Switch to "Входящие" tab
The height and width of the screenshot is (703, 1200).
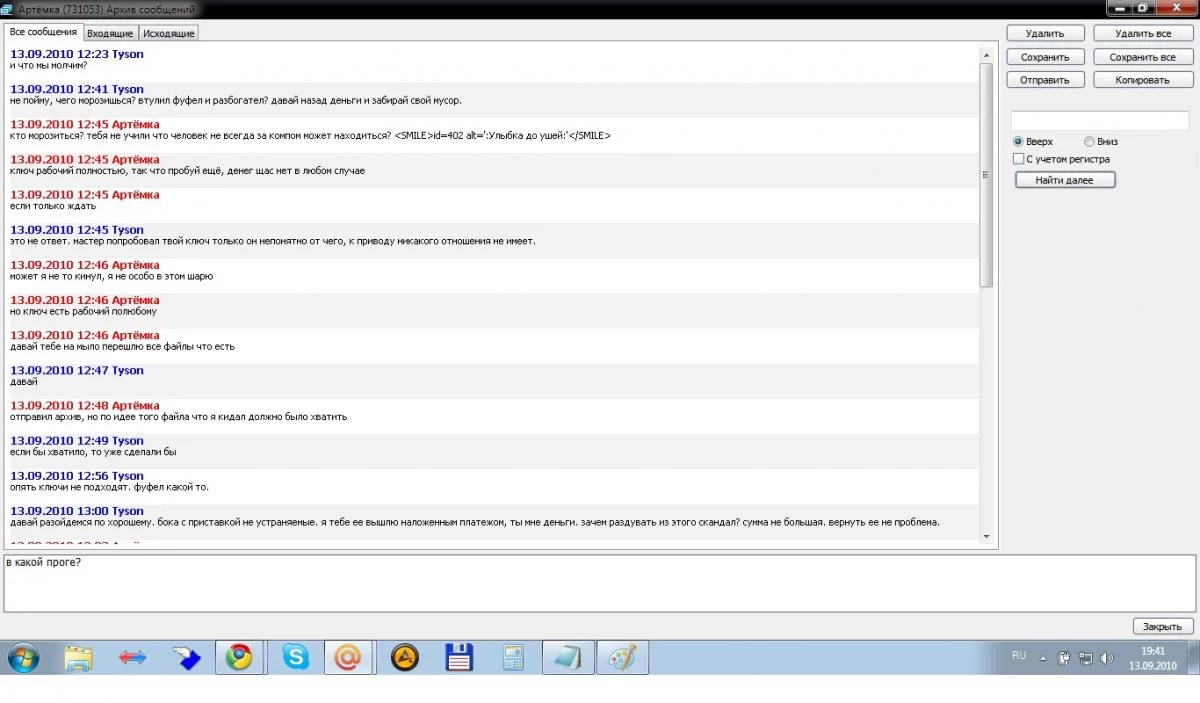click(x=110, y=33)
